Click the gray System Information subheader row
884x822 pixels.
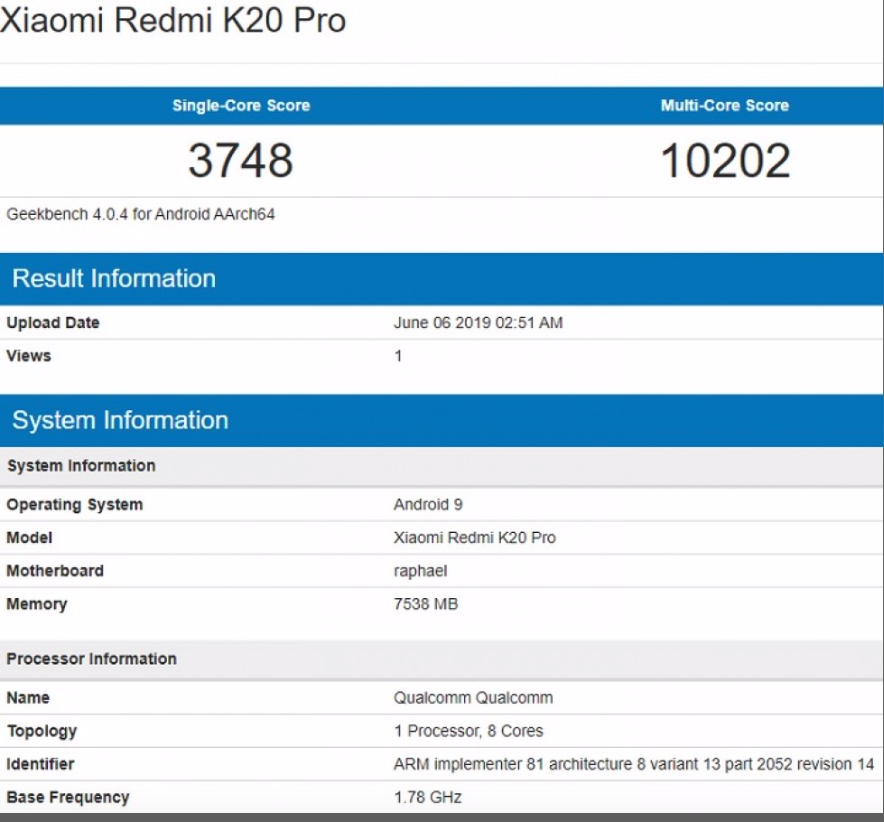(441, 466)
